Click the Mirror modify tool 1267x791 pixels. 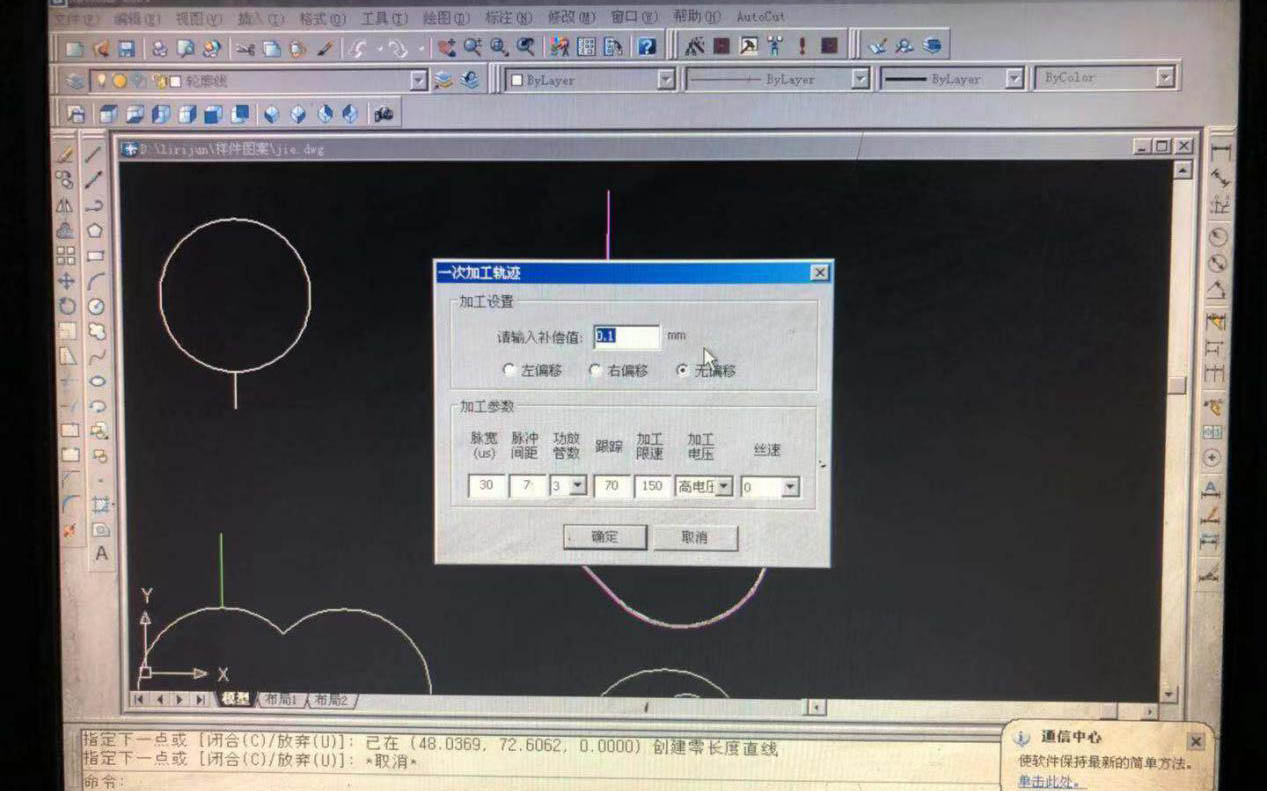tap(65, 205)
